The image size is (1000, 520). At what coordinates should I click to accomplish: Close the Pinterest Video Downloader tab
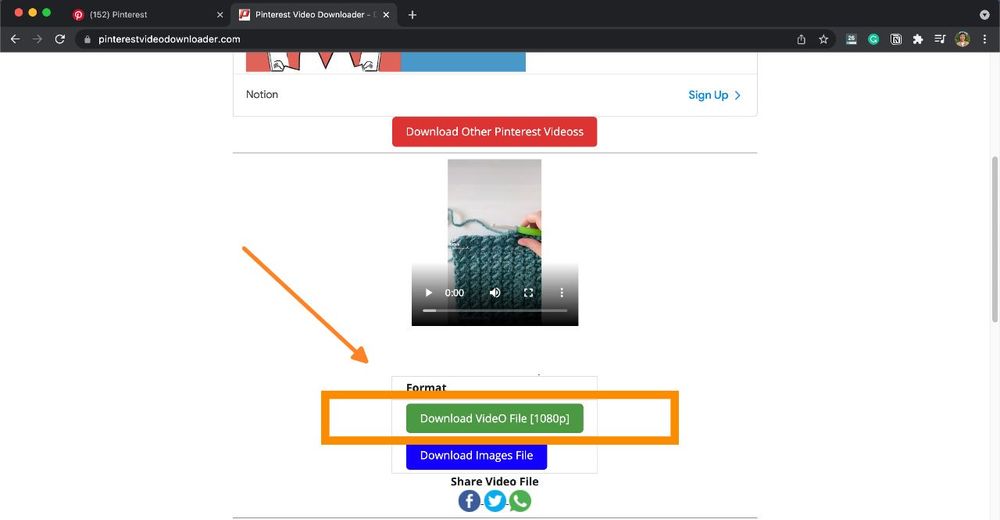(386, 15)
